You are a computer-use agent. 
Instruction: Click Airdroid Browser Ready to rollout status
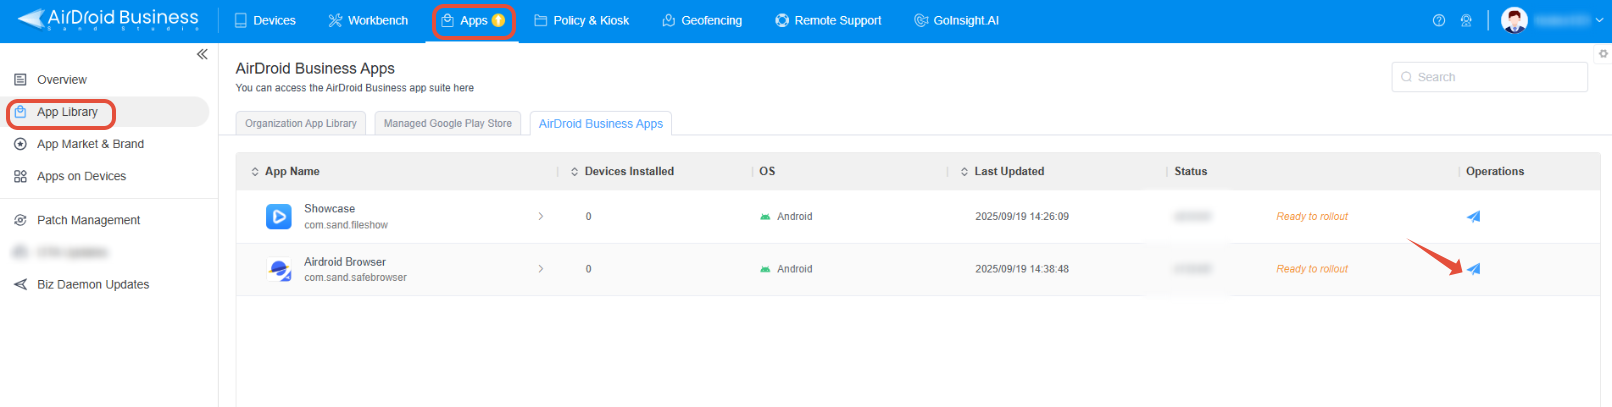pyautogui.click(x=1312, y=269)
